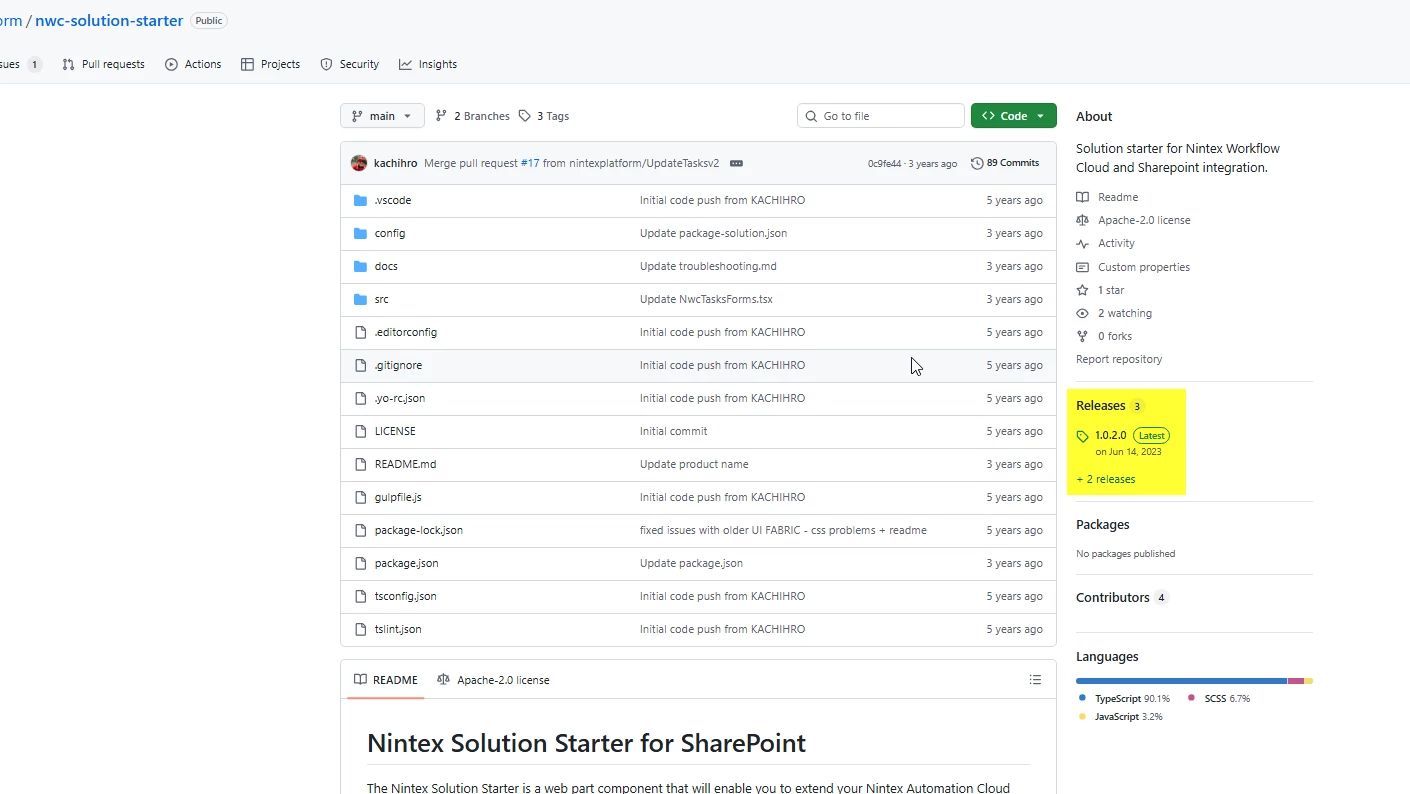Viewport: 1410px width, 794px height.
Task: Open the 1.0.2.0 release link
Action: [1110, 436]
